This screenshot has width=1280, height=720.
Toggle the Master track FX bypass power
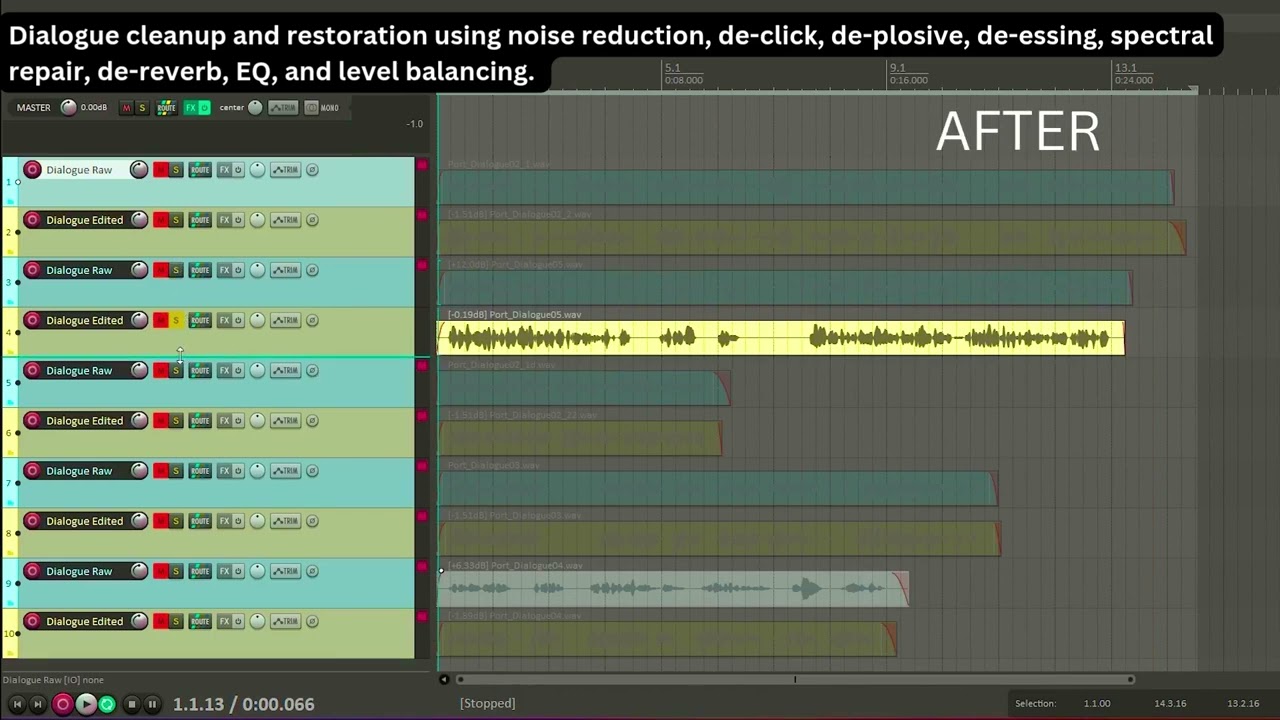click(205, 108)
